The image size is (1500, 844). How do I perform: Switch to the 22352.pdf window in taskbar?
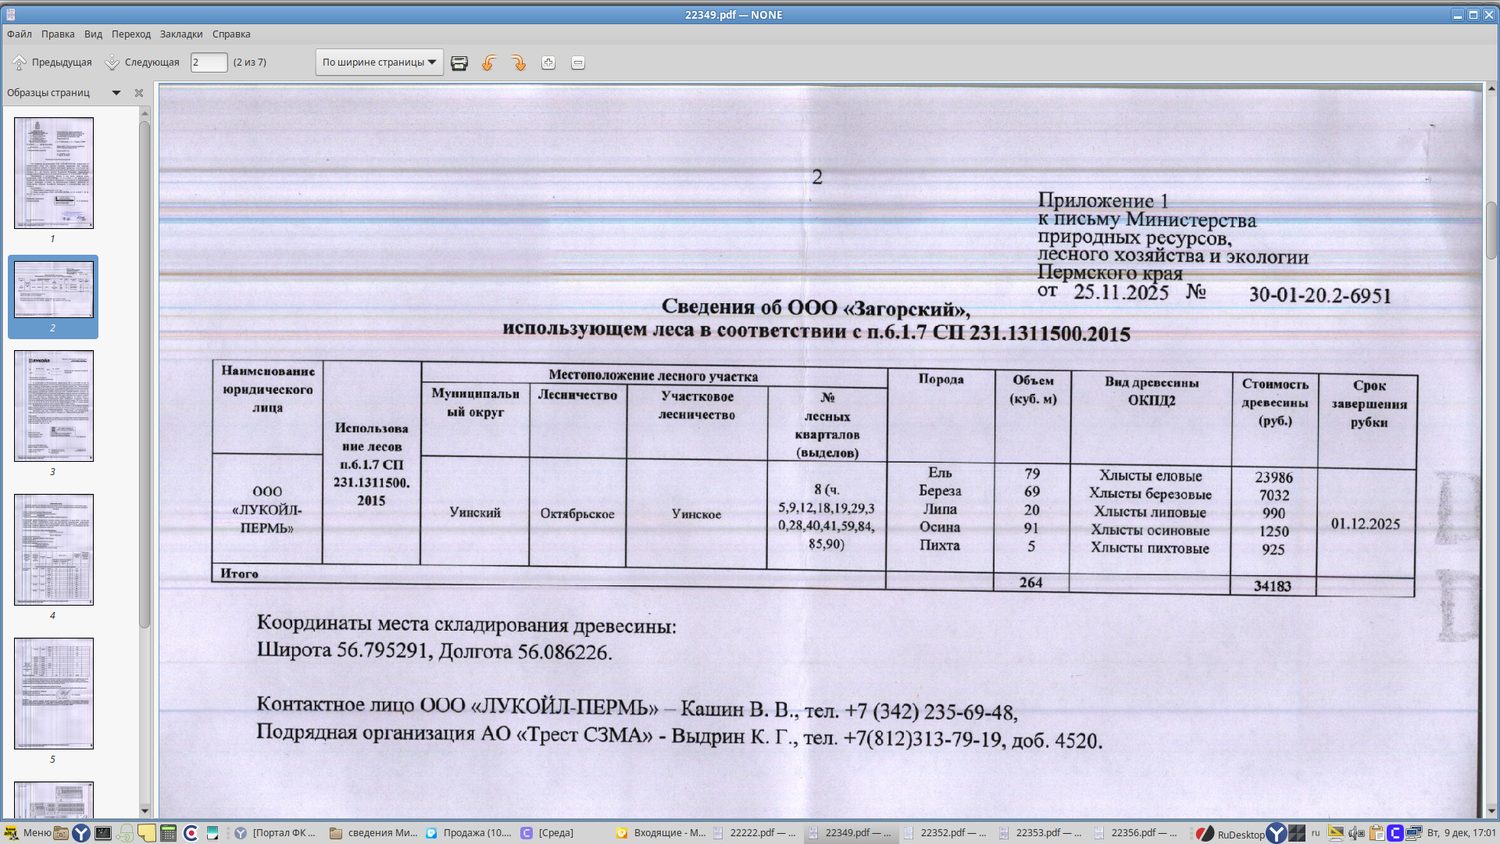click(x=945, y=833)
